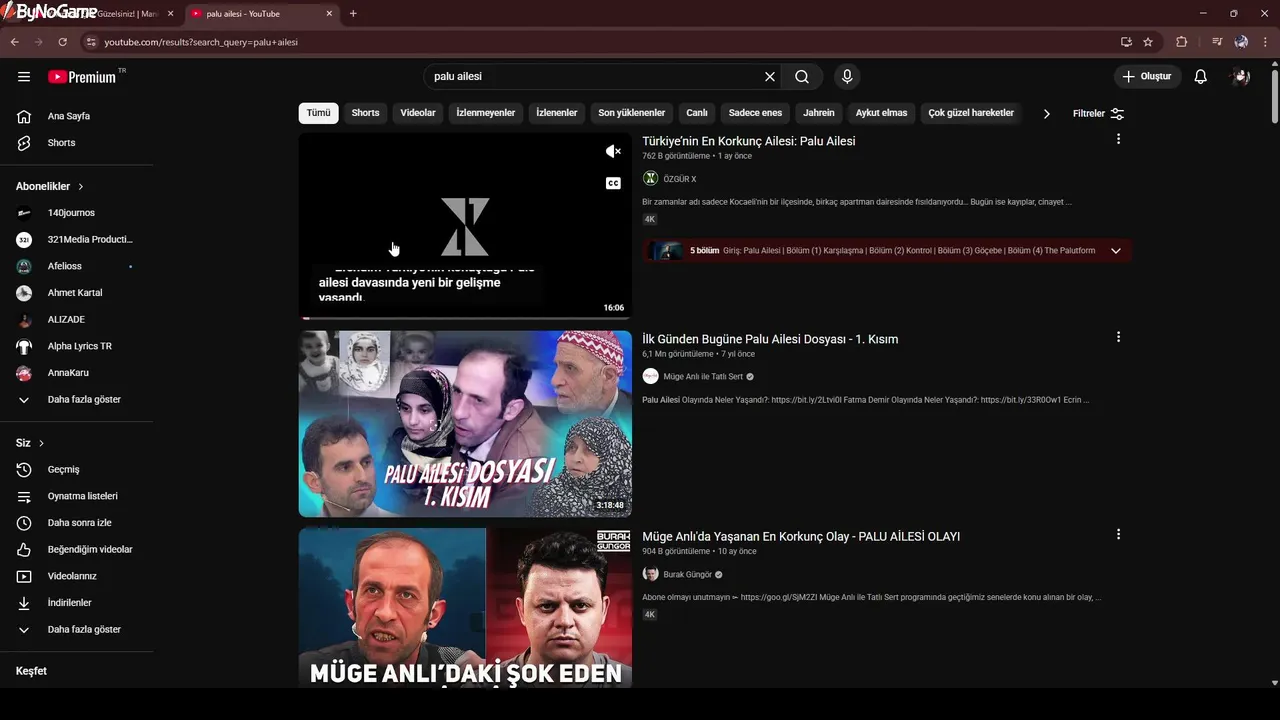Open account avatar menu
Image resolution: width=1280 pixels, height=720 pixels.
(x=1241, y=77)
